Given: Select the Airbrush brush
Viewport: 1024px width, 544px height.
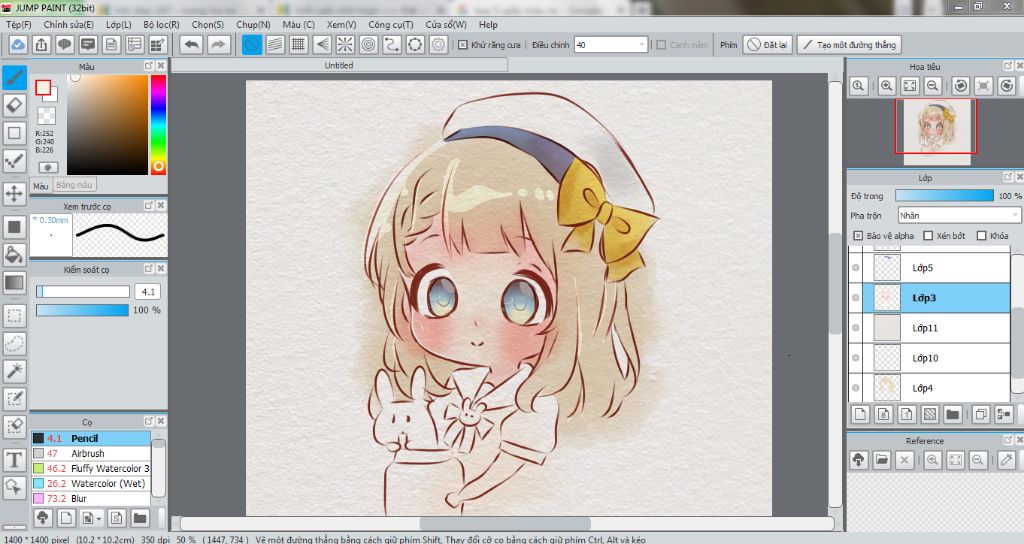Looking at the screenshot, I should (x=91, y=453).
